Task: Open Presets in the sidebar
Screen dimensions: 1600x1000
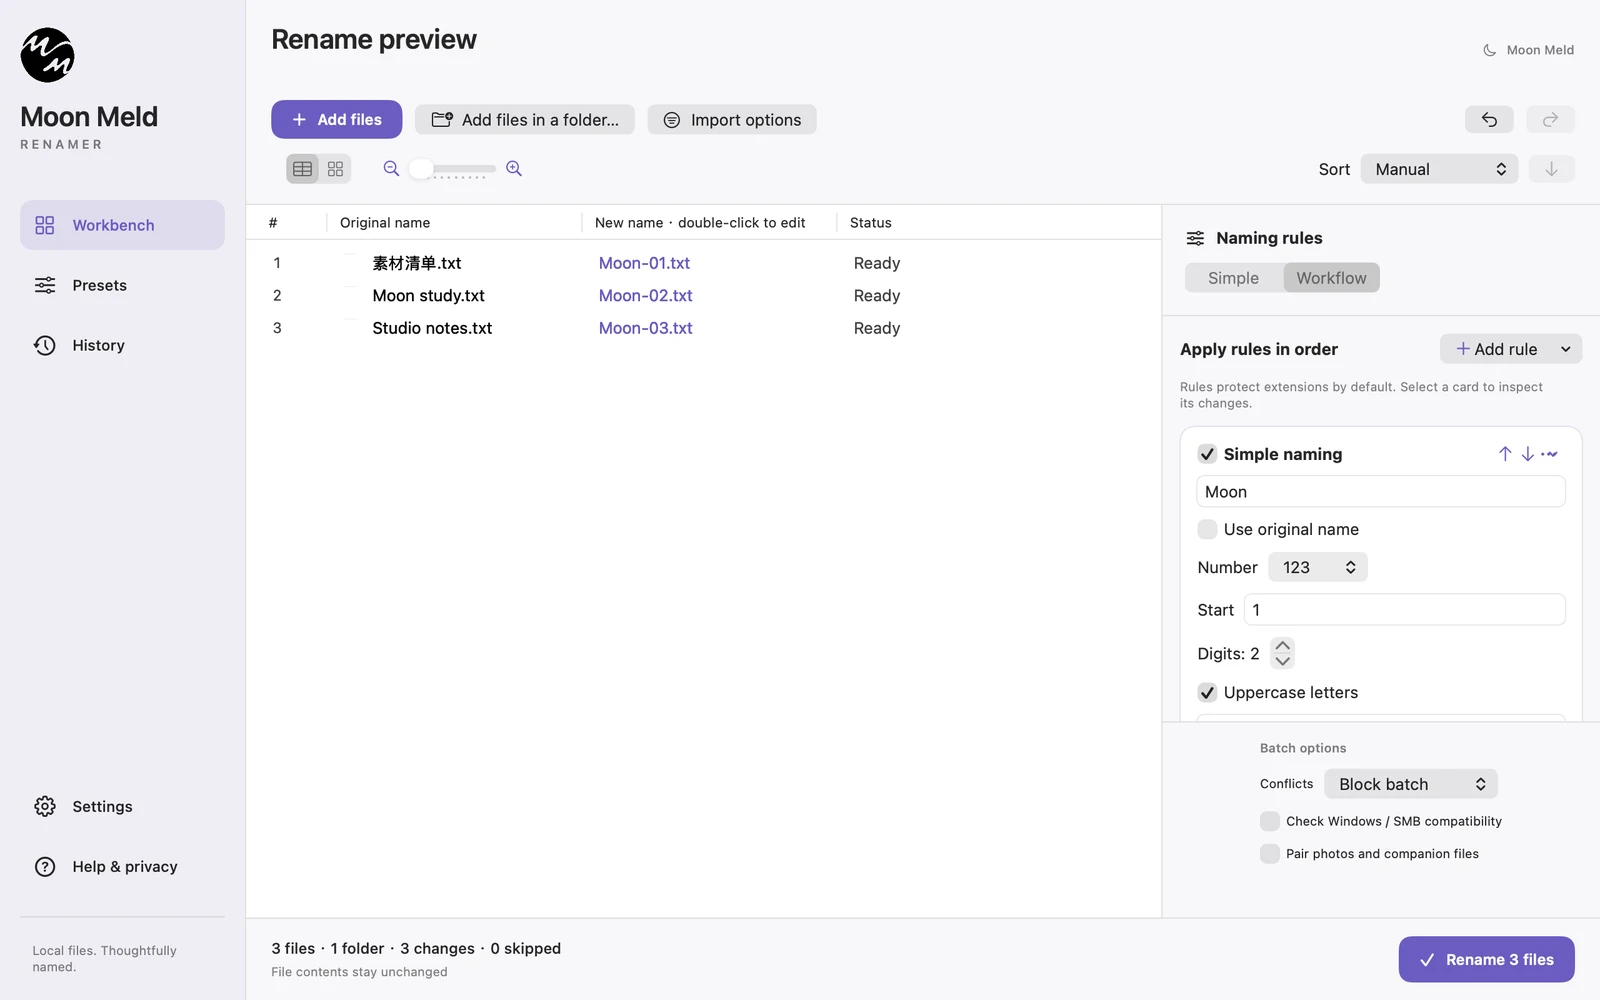Action: coord(122,285)
